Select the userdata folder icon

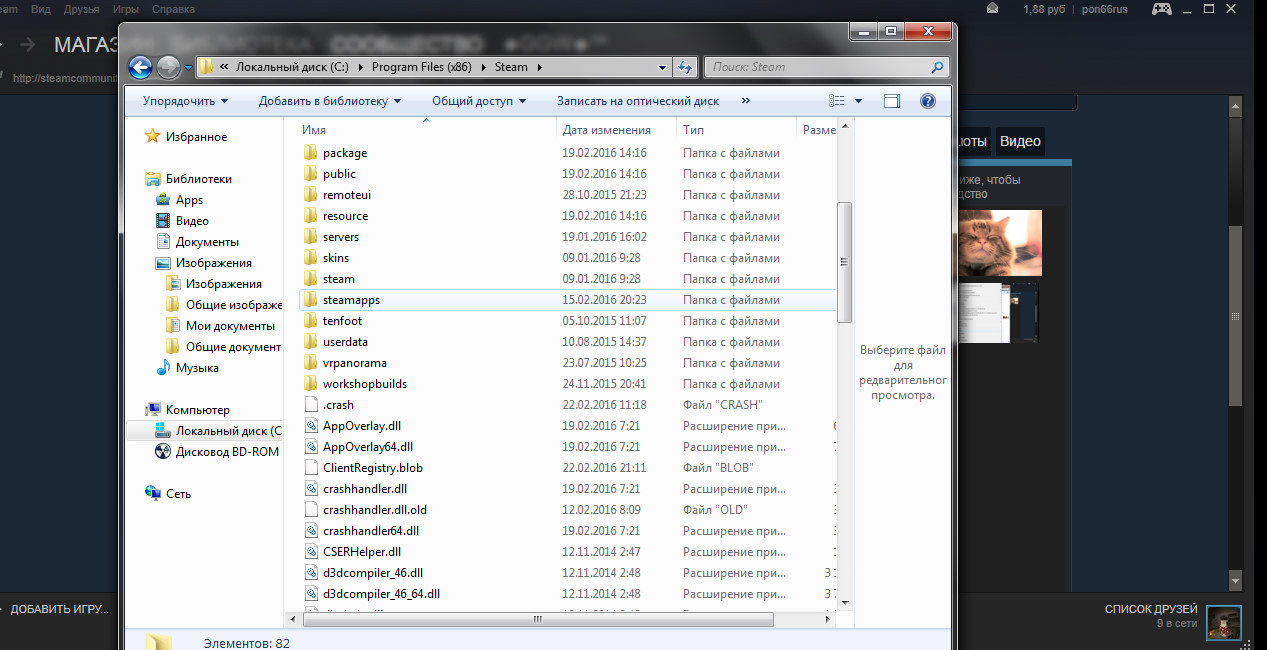[310, 342]
